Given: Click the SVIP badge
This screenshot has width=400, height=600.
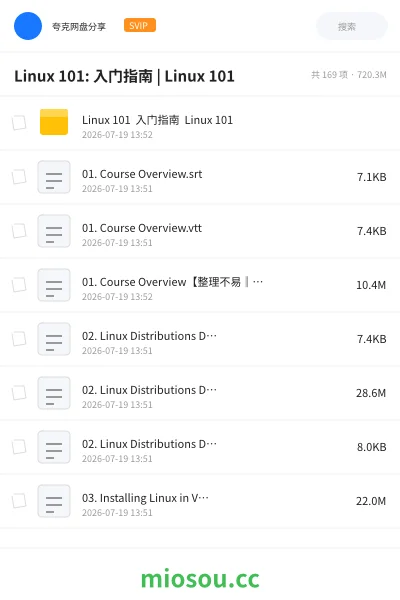Looking at the screenshot, I should (x=140, y=25).
